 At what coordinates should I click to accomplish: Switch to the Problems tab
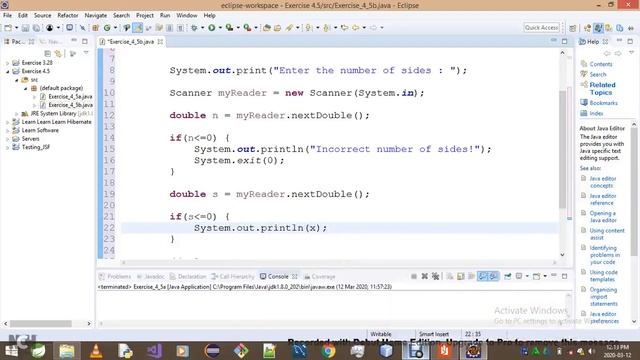pos(115,276)
